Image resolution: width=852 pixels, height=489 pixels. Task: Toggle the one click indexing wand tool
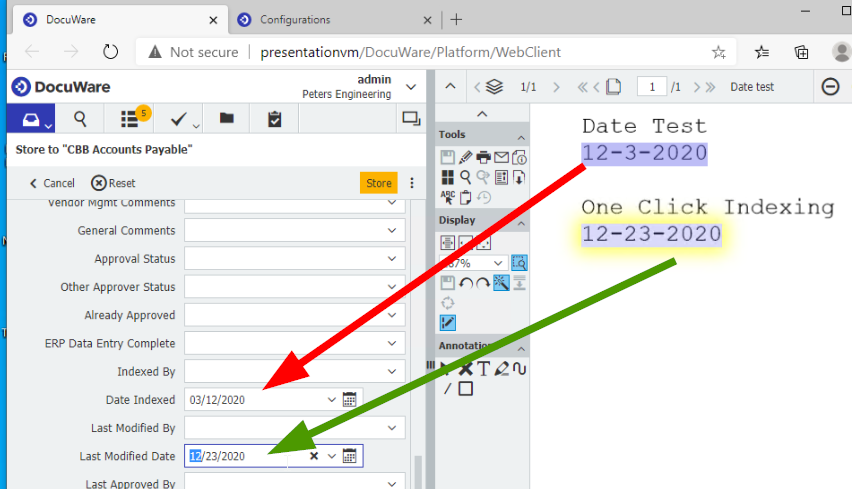(x=501, y=283)
